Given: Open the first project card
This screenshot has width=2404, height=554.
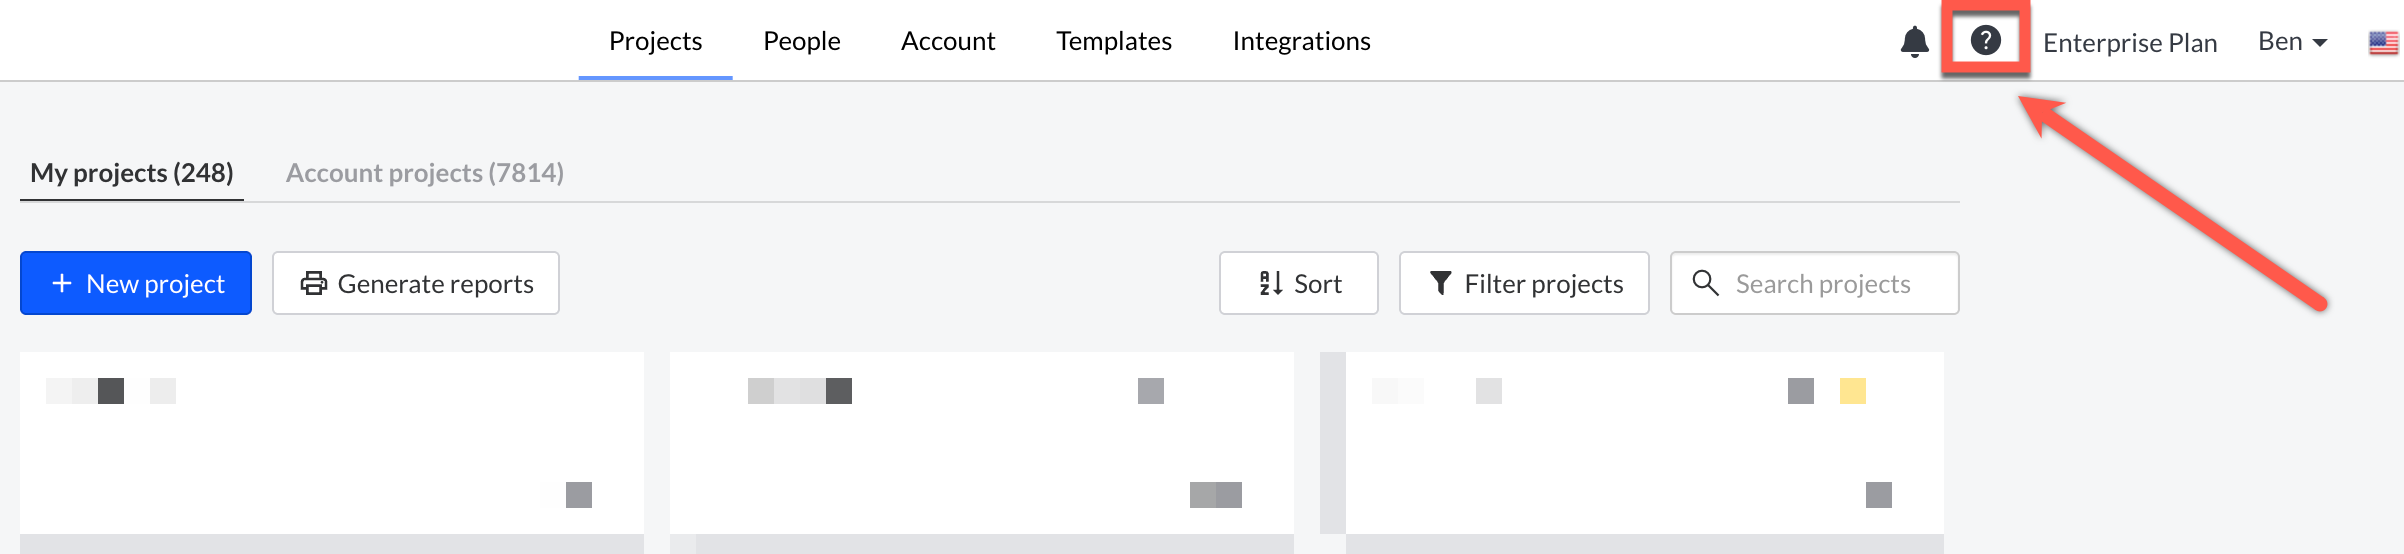Looking at the screenshot, I should pyautogui.click(x=331, y=442).
